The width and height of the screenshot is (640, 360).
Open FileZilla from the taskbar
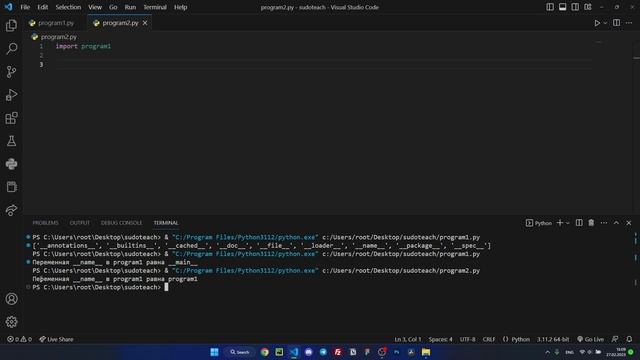tap(338, 352)
